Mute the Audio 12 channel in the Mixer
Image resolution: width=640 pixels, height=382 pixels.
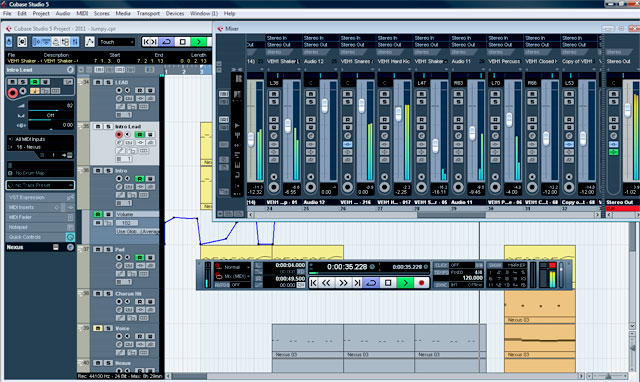click(311, 94)
